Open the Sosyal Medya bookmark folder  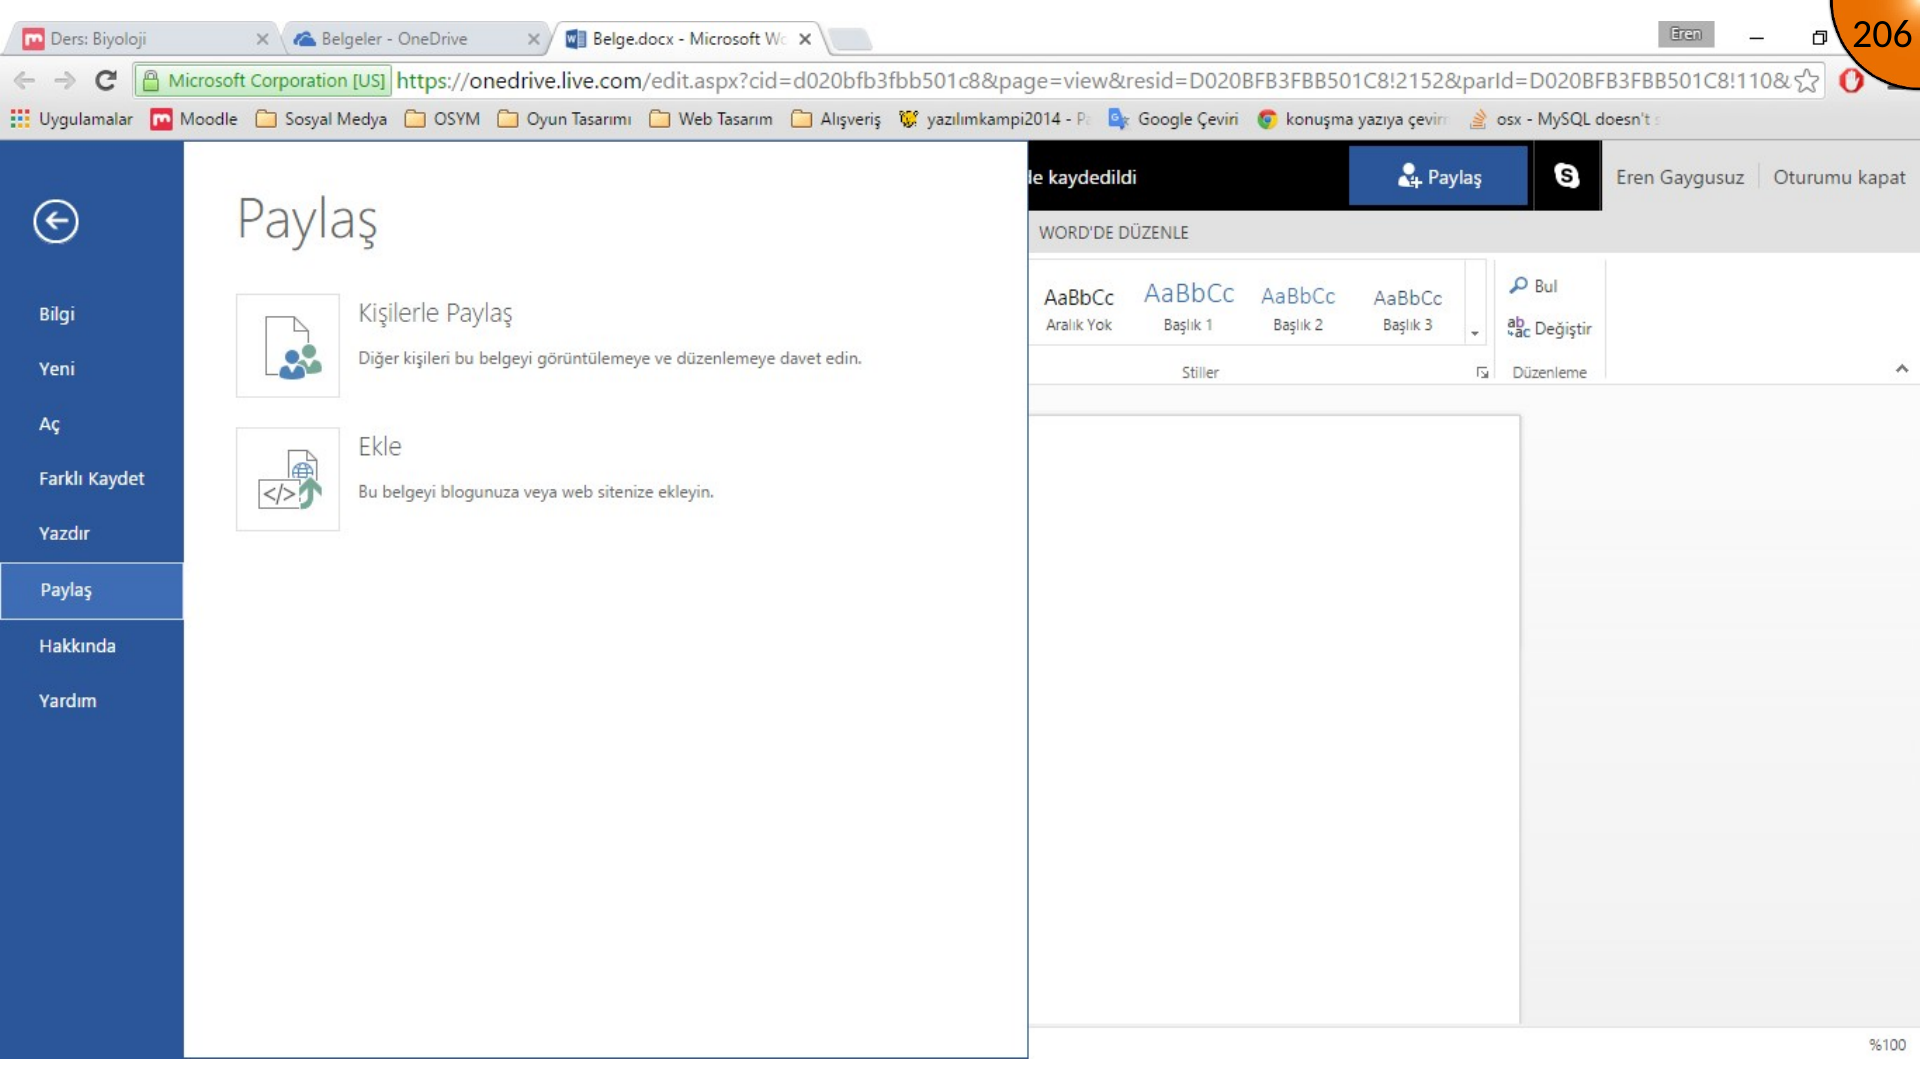tap(321, 119)
